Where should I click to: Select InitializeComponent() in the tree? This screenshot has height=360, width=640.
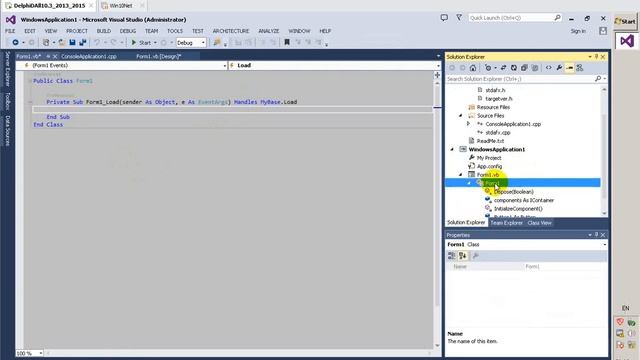click(x=518, y=209)
